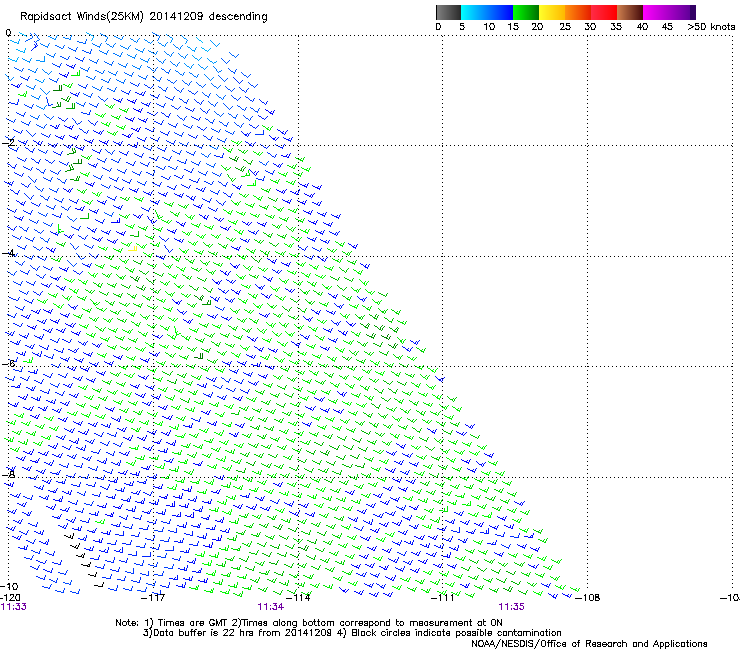Click the longitude label '-111'
740x650 pixels.
(443, 597)
